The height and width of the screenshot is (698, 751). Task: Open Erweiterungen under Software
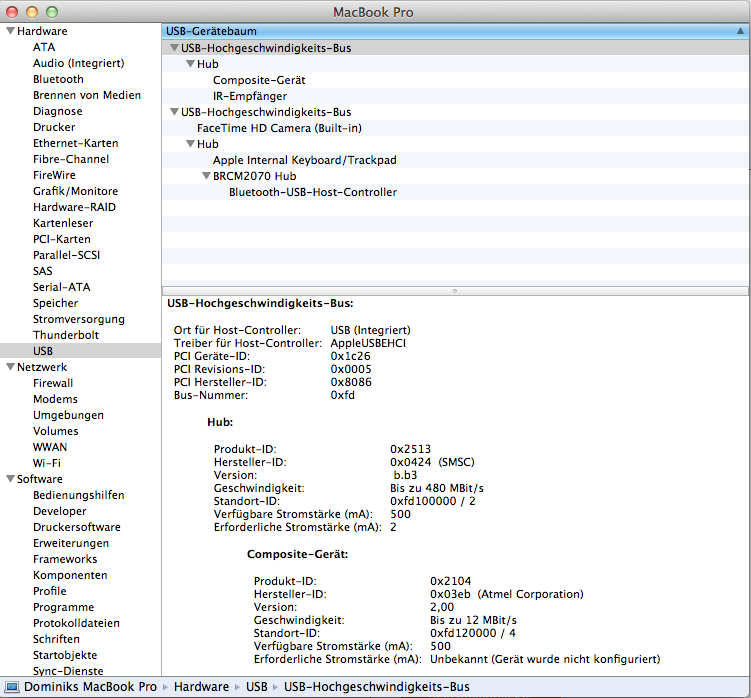(71, 543)
